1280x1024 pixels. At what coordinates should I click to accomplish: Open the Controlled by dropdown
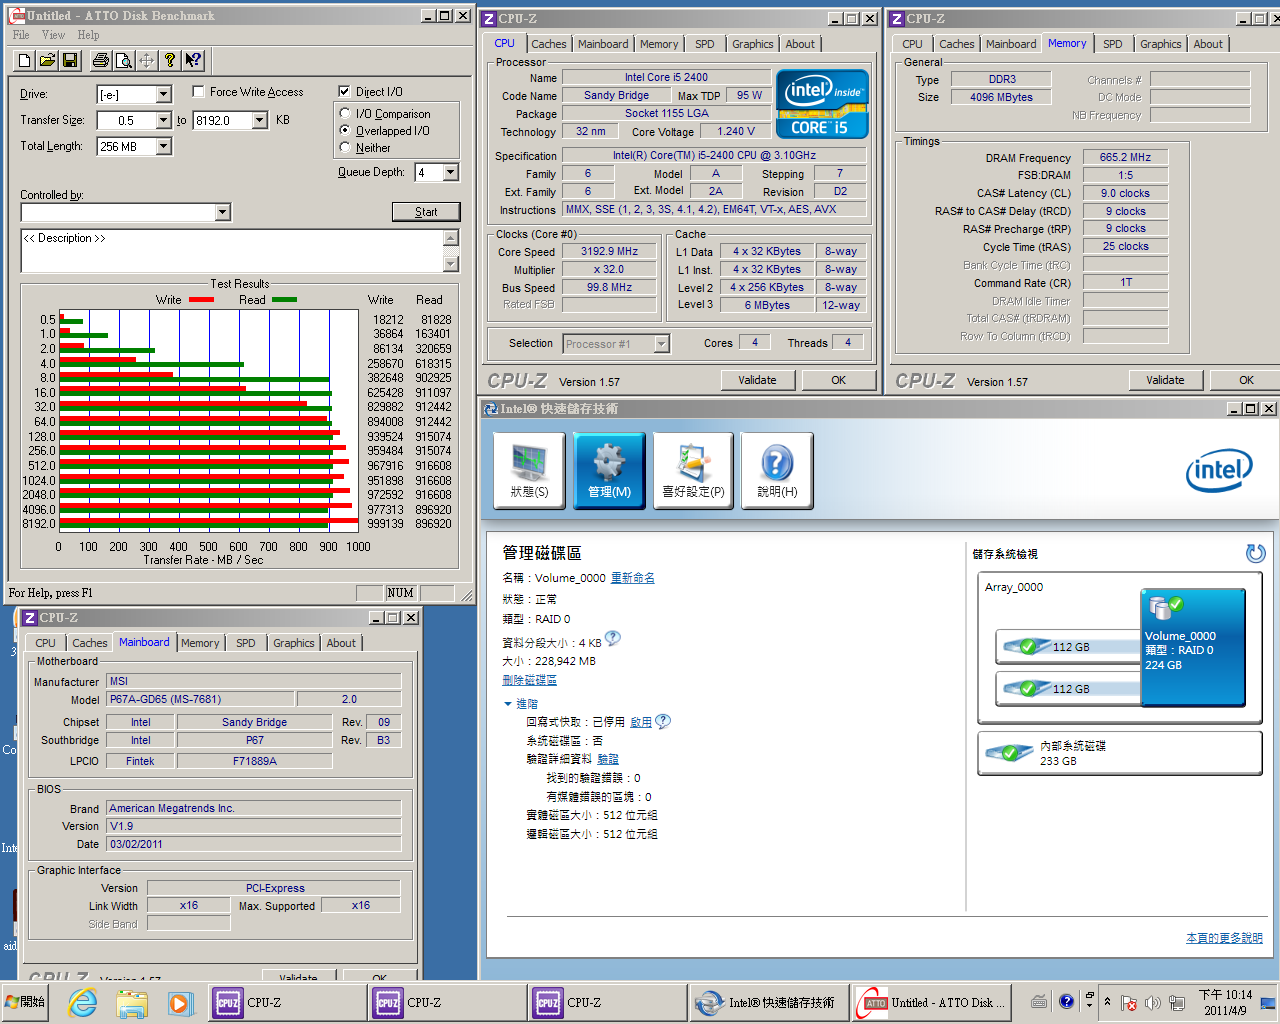click(222, 212)
